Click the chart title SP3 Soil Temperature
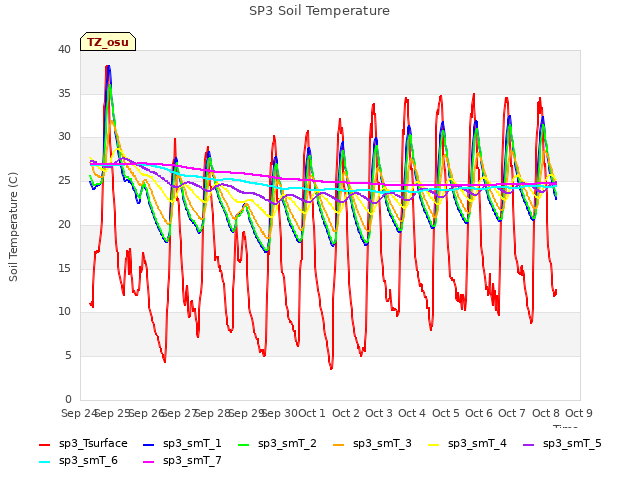 click(319, 11)
